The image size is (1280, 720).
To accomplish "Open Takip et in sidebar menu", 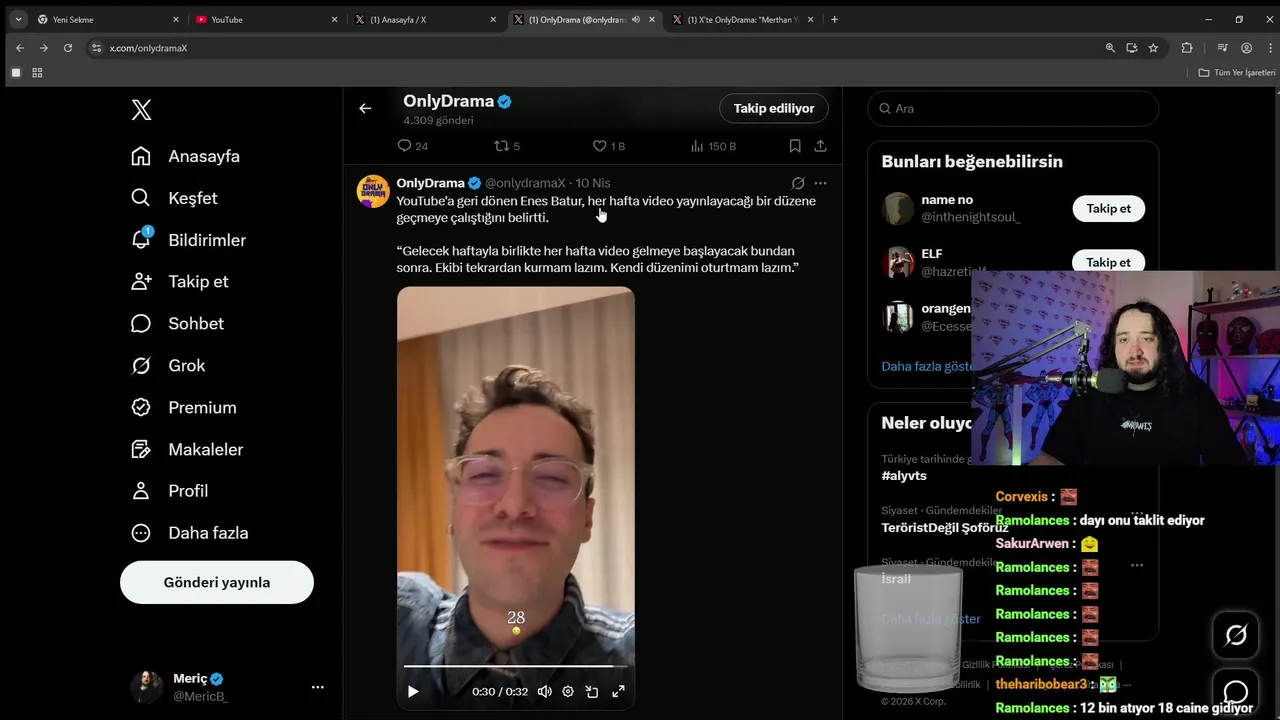I will [179, 281].
